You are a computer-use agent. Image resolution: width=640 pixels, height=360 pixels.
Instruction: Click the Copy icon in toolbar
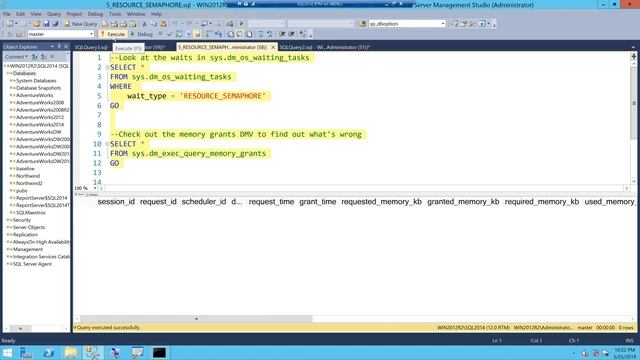153,24
